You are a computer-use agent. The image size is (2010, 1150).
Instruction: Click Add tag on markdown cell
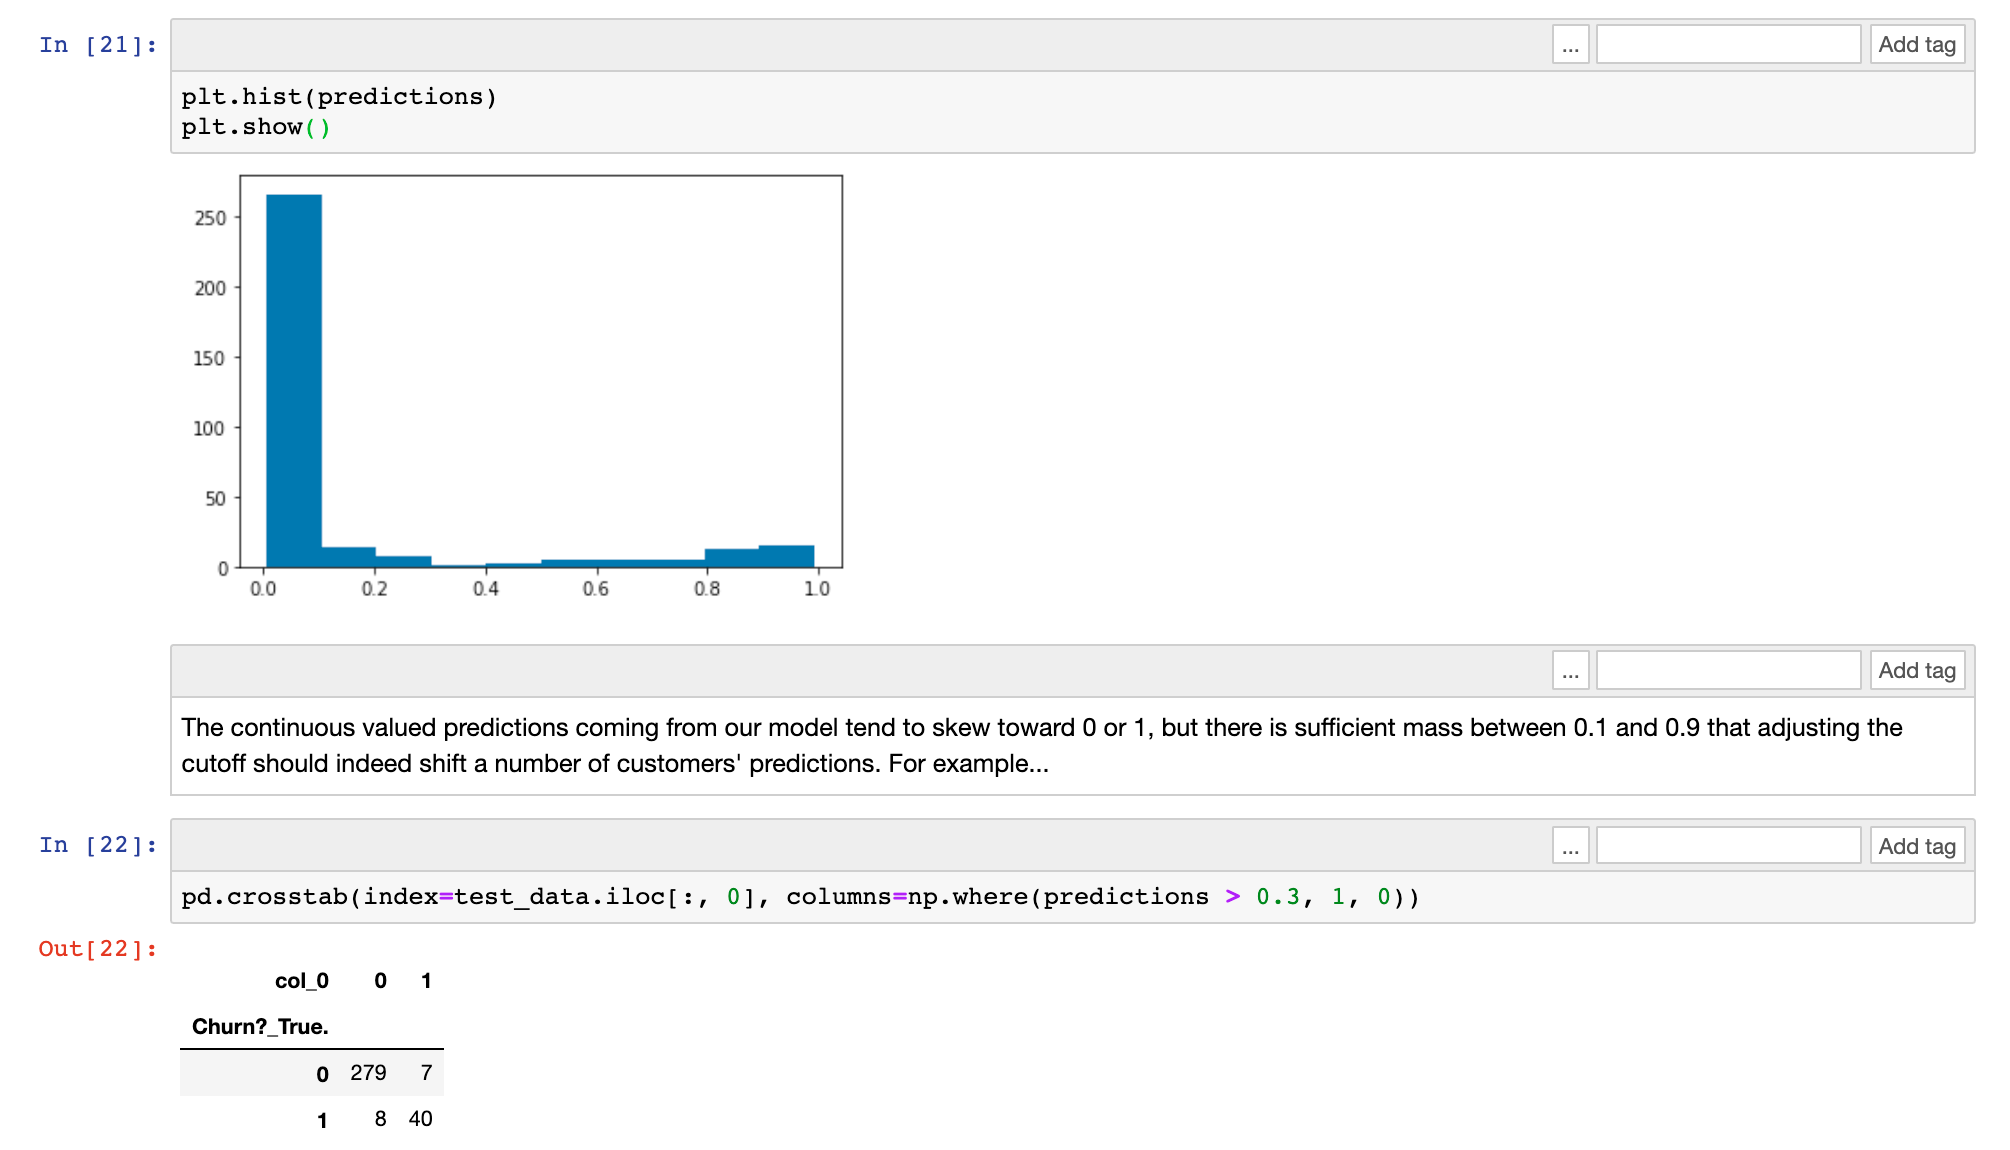(x=1916, y=671)
